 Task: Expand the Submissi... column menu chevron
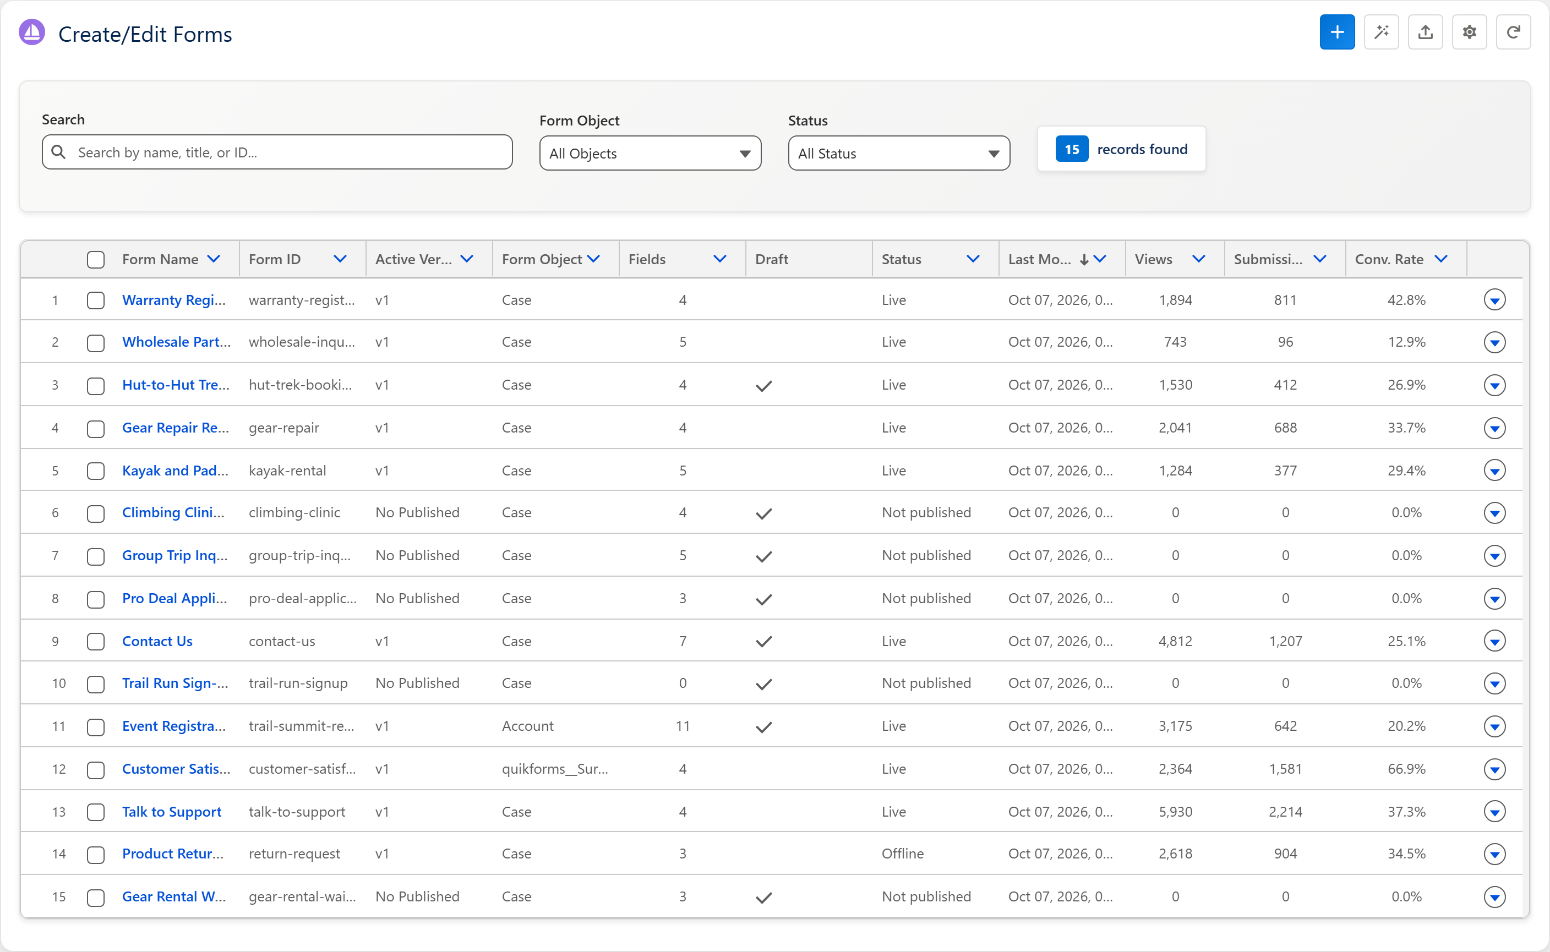pyautogui.click(x=1320, y=259)
